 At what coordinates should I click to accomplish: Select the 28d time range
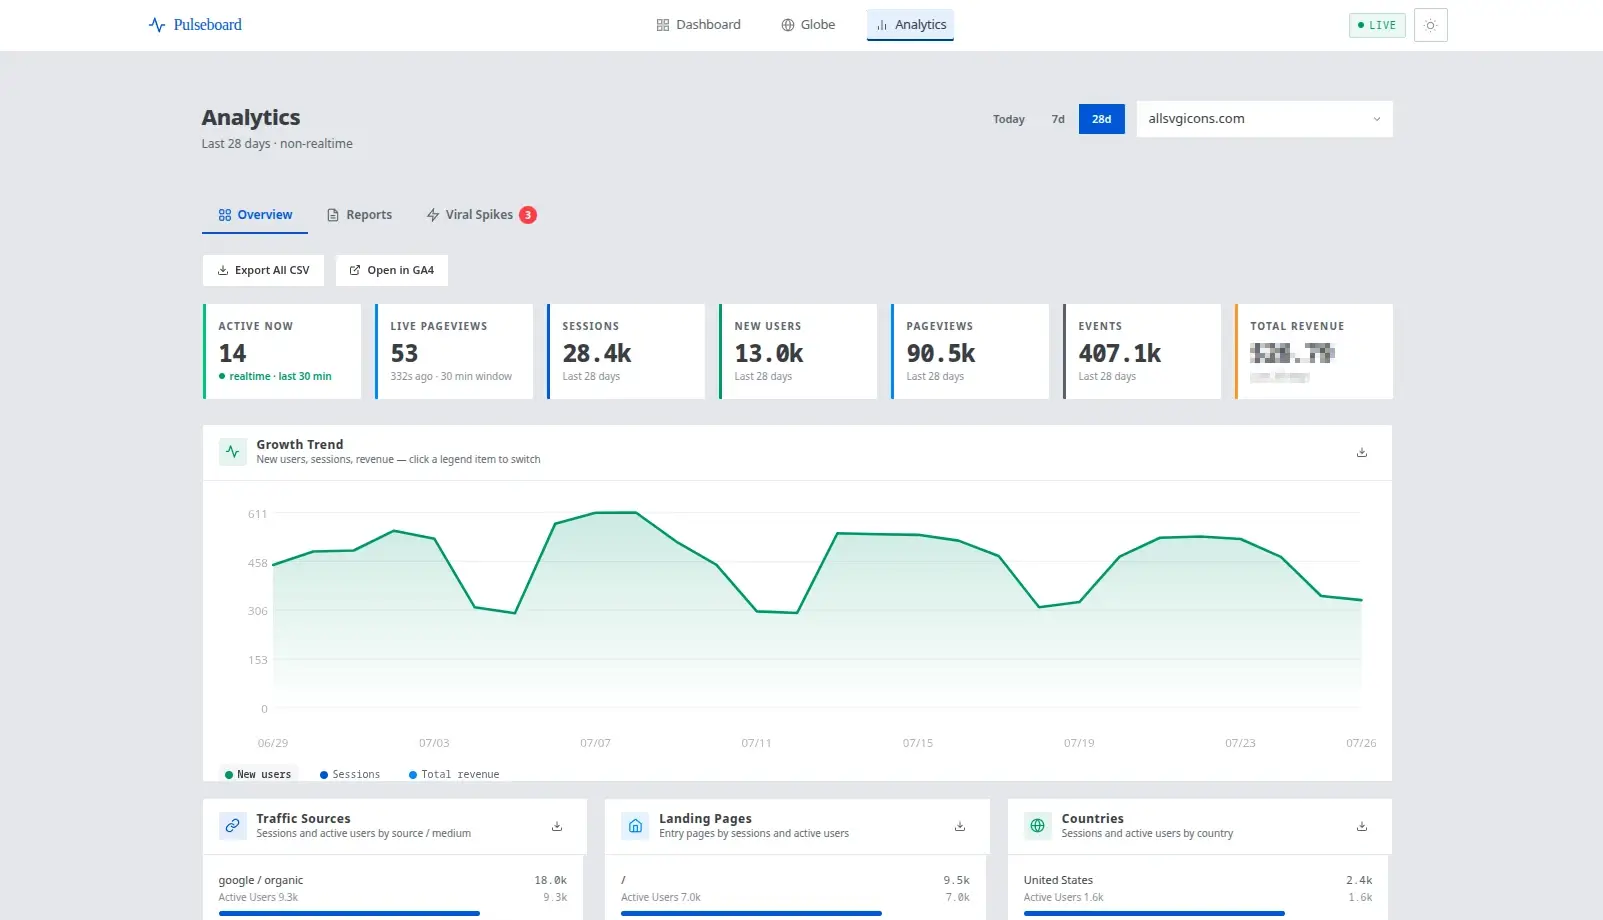(x=1101, y=119)
